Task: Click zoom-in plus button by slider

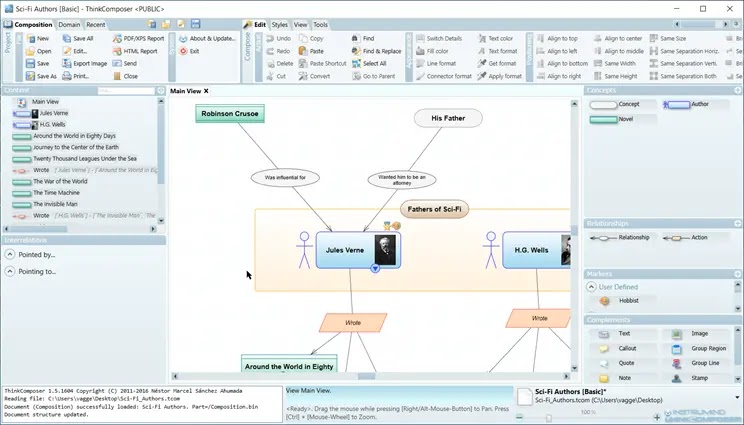Action: 657,418
